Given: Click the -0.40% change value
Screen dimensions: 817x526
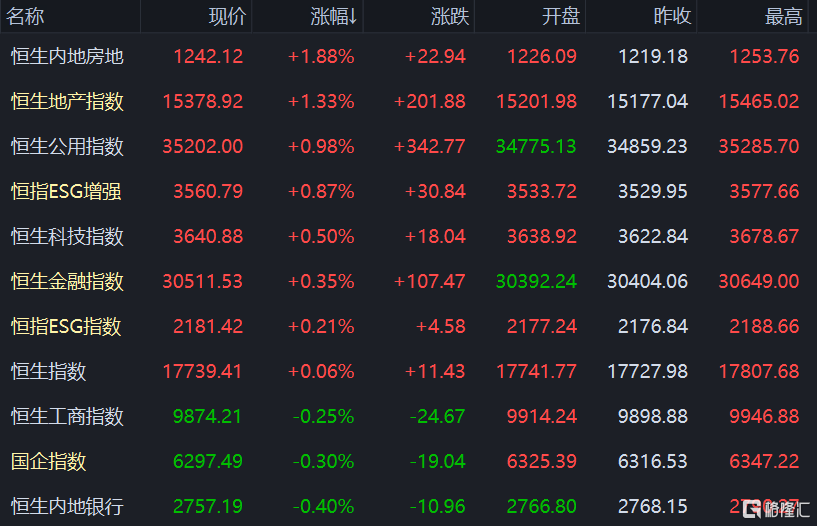Looking at the screenshot, I should click(x=324, y=507).
